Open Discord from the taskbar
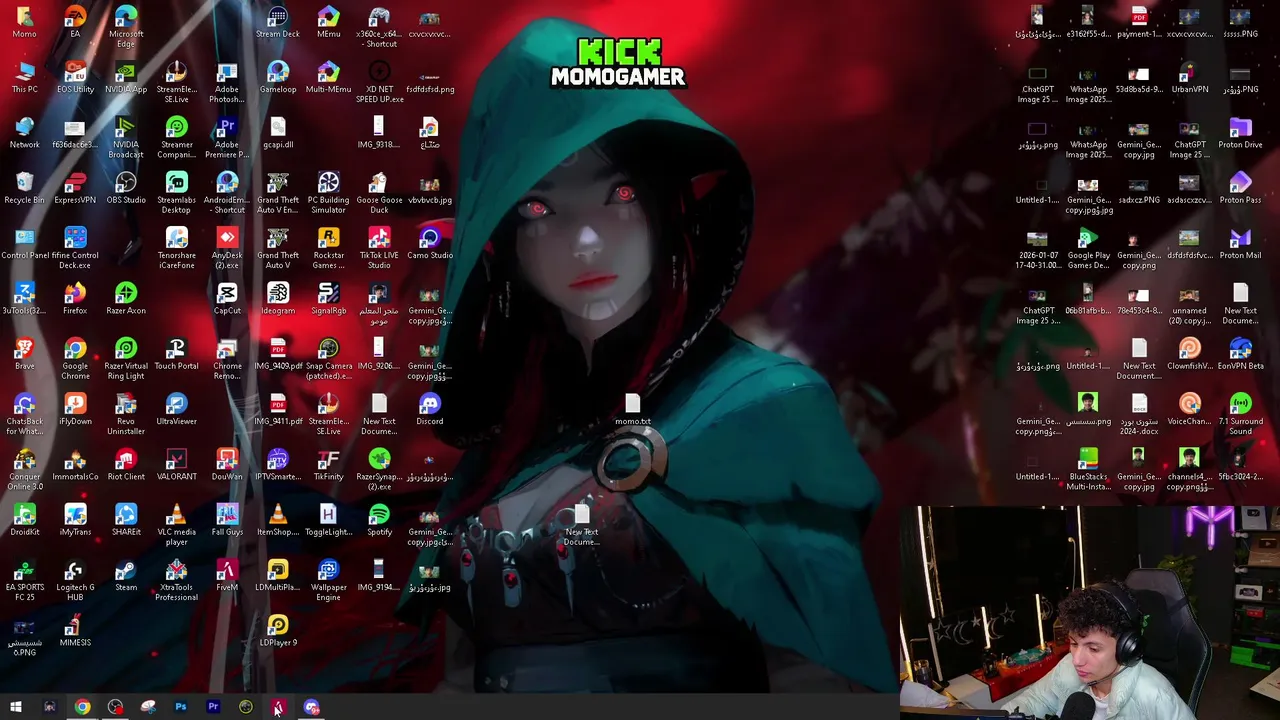1280x720 pixels. (311, 707)
